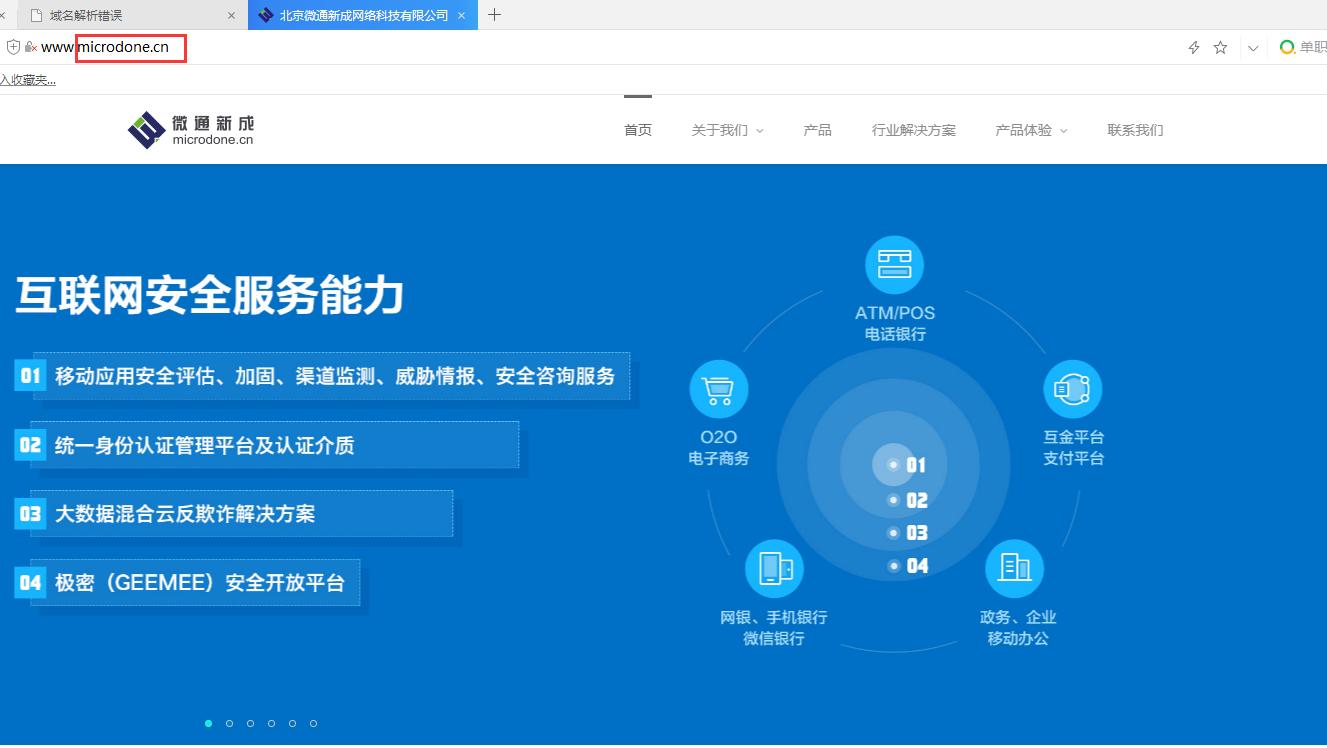Select the first carousel dot at bottom
The height and width of the screenshot is (748, 1327).
pos(209,723)
